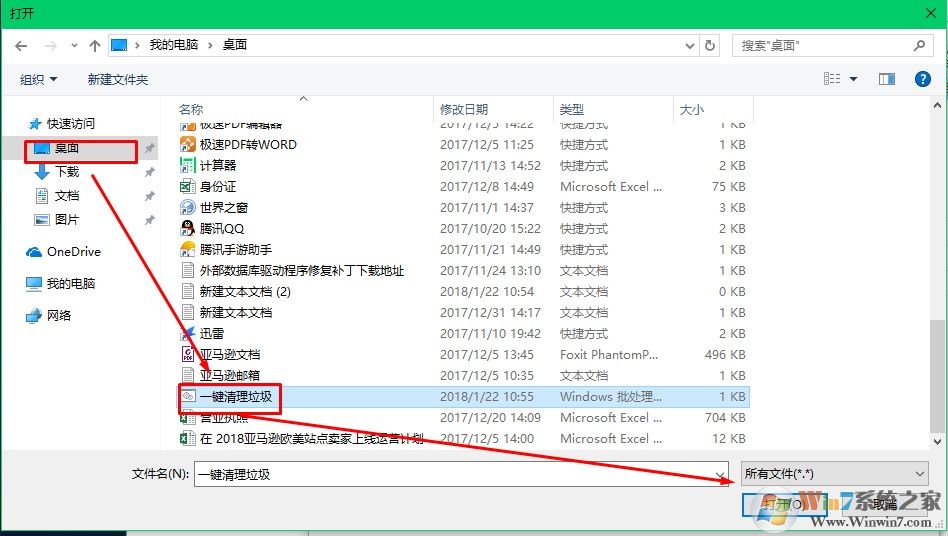Select 快速访问 in navigation pane
Image resolution: width=948 pixels, height=536 pixels.
71,123
